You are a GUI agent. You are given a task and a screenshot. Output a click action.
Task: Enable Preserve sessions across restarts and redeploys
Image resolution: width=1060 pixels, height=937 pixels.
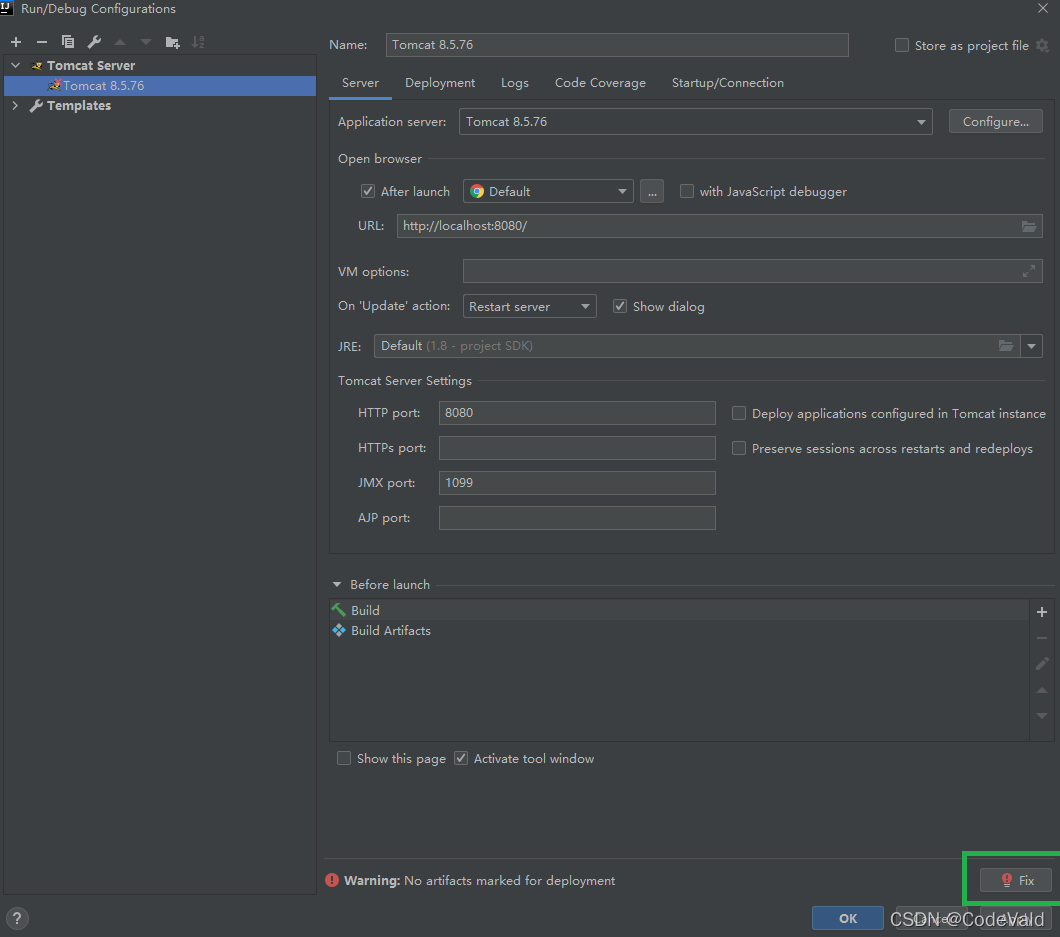point(739,448)
